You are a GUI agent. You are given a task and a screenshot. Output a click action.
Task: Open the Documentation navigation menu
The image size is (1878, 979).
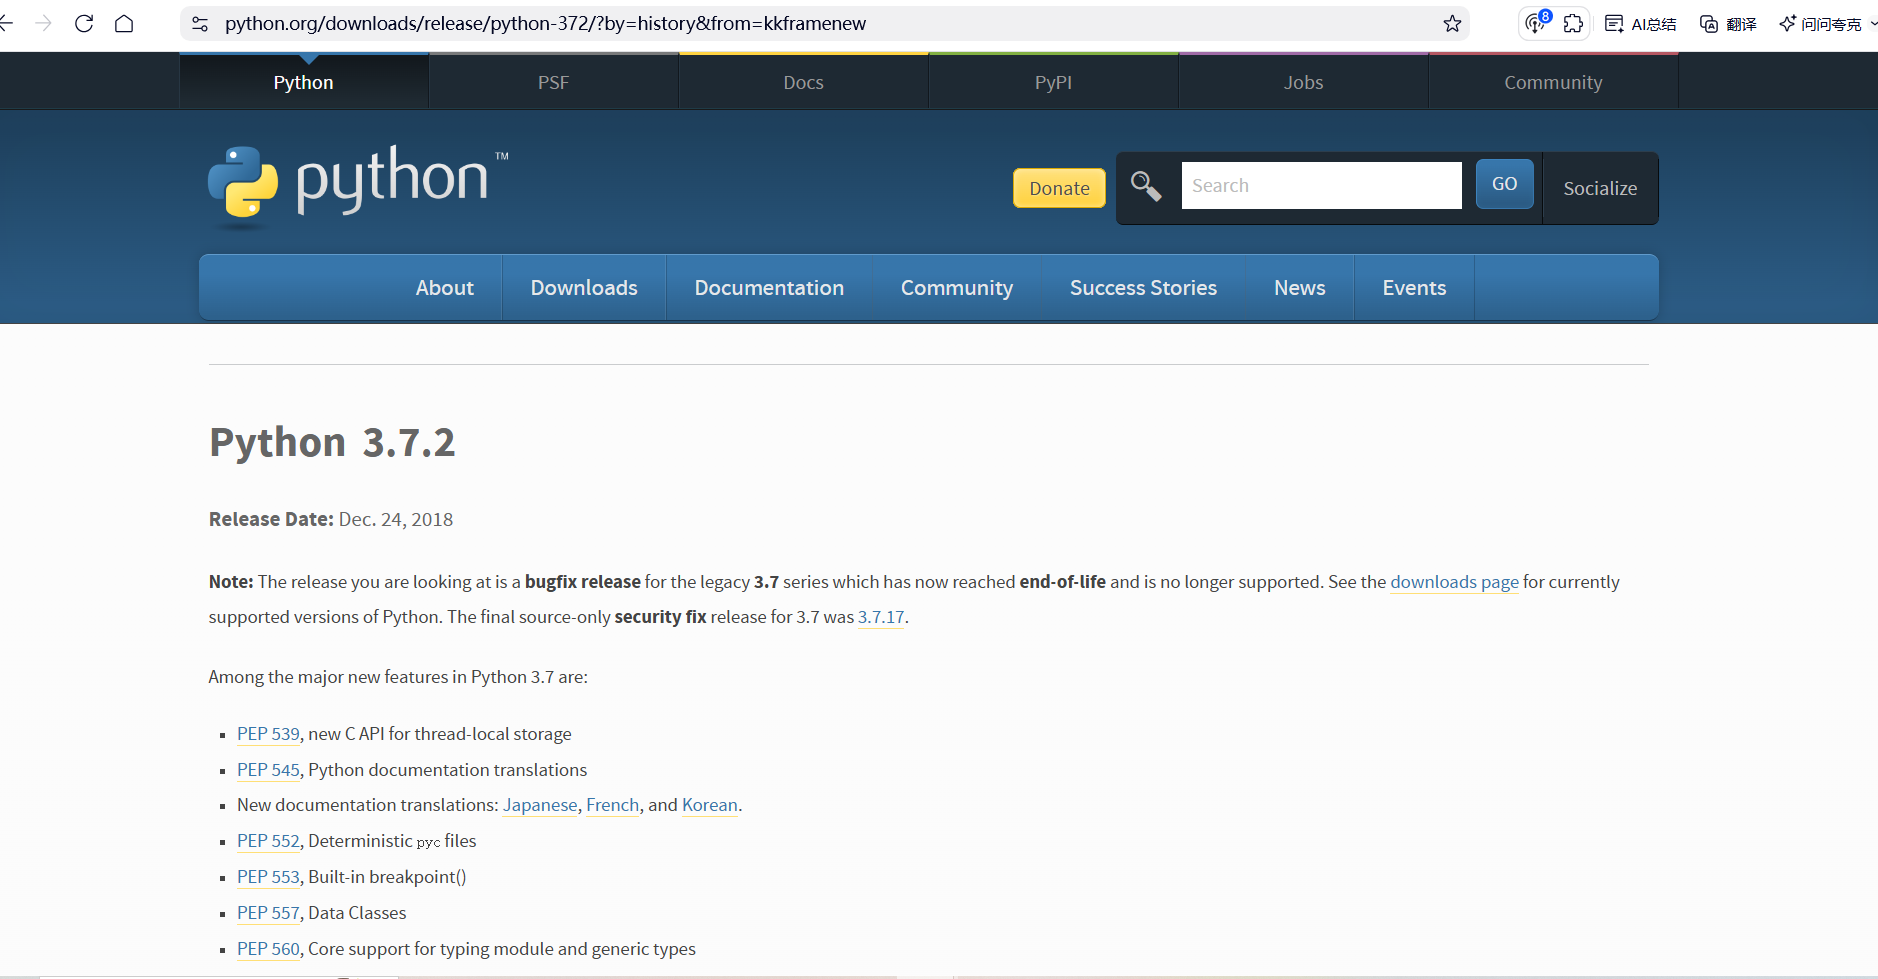pos(769,288)
